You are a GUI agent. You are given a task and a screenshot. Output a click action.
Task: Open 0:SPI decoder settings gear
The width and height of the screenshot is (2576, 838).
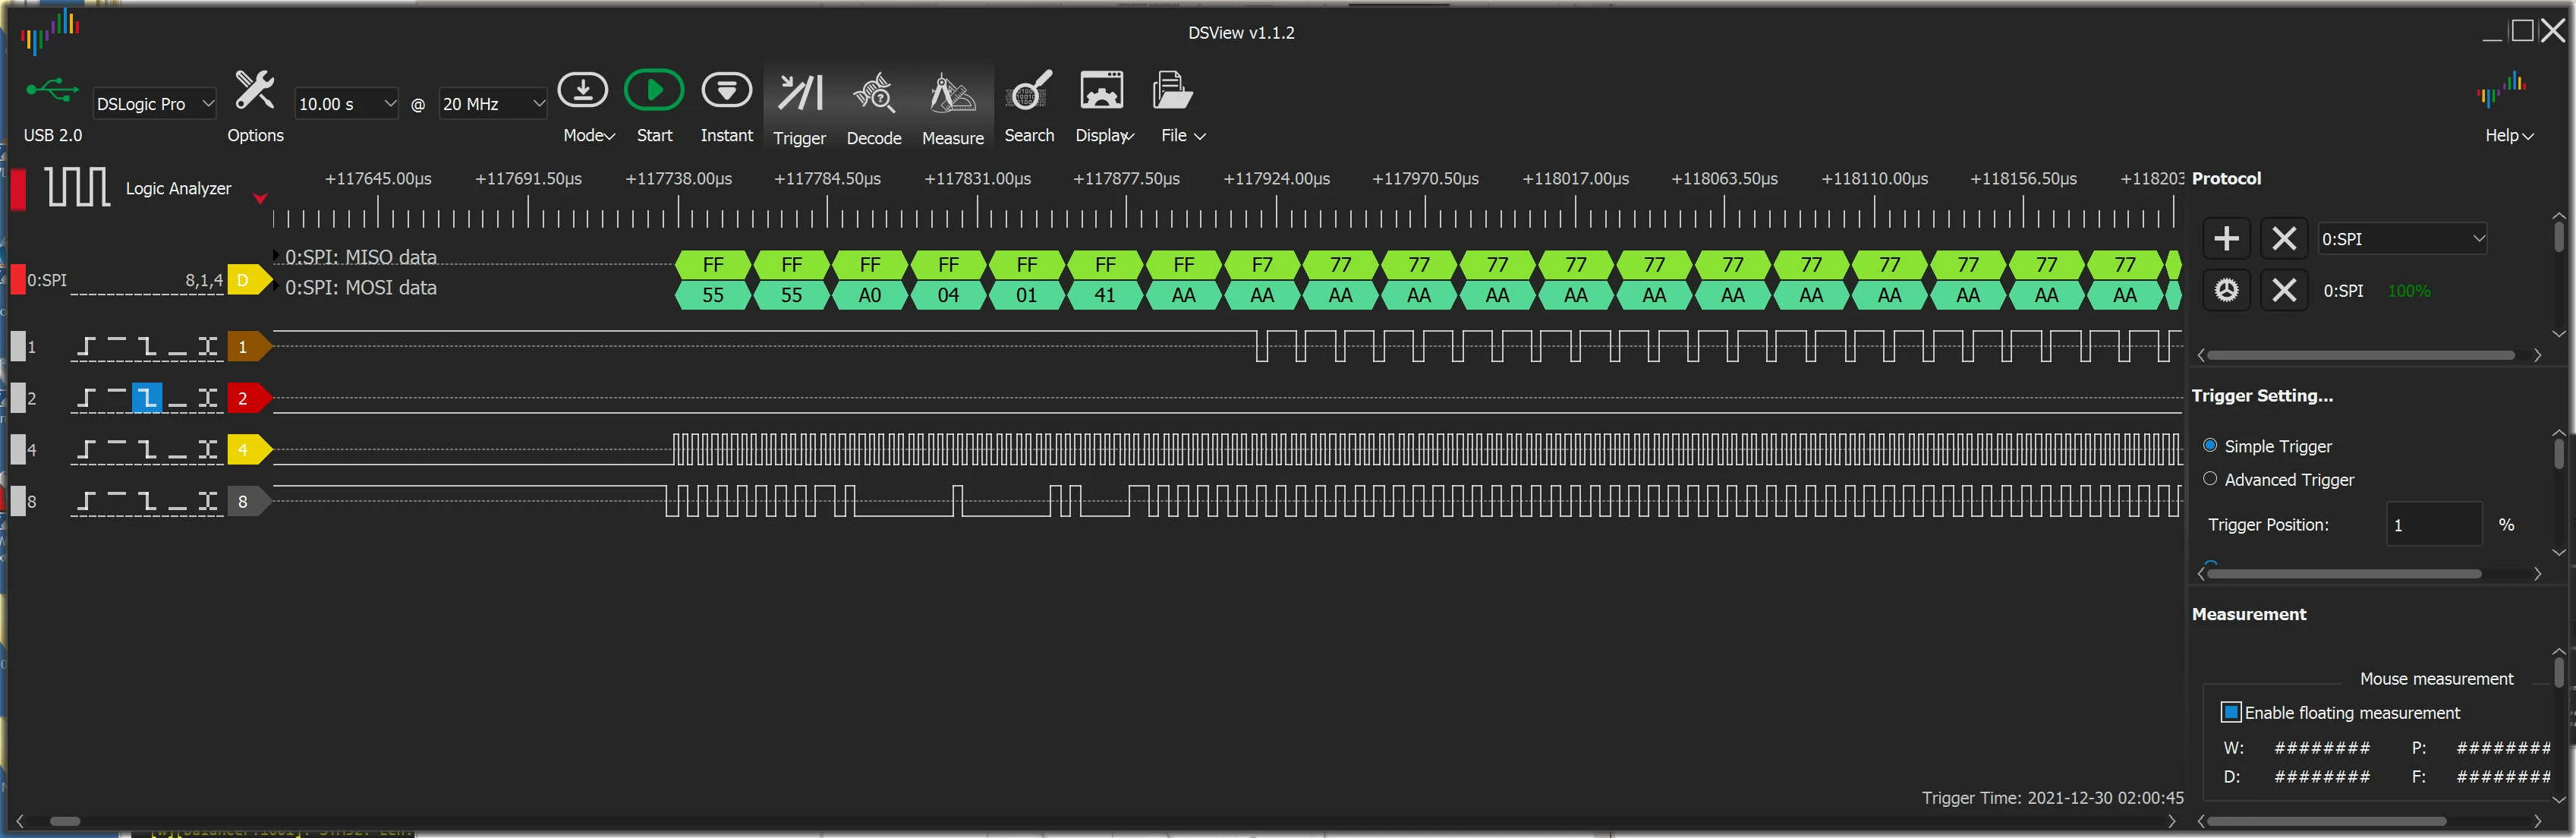point(2226,291)
